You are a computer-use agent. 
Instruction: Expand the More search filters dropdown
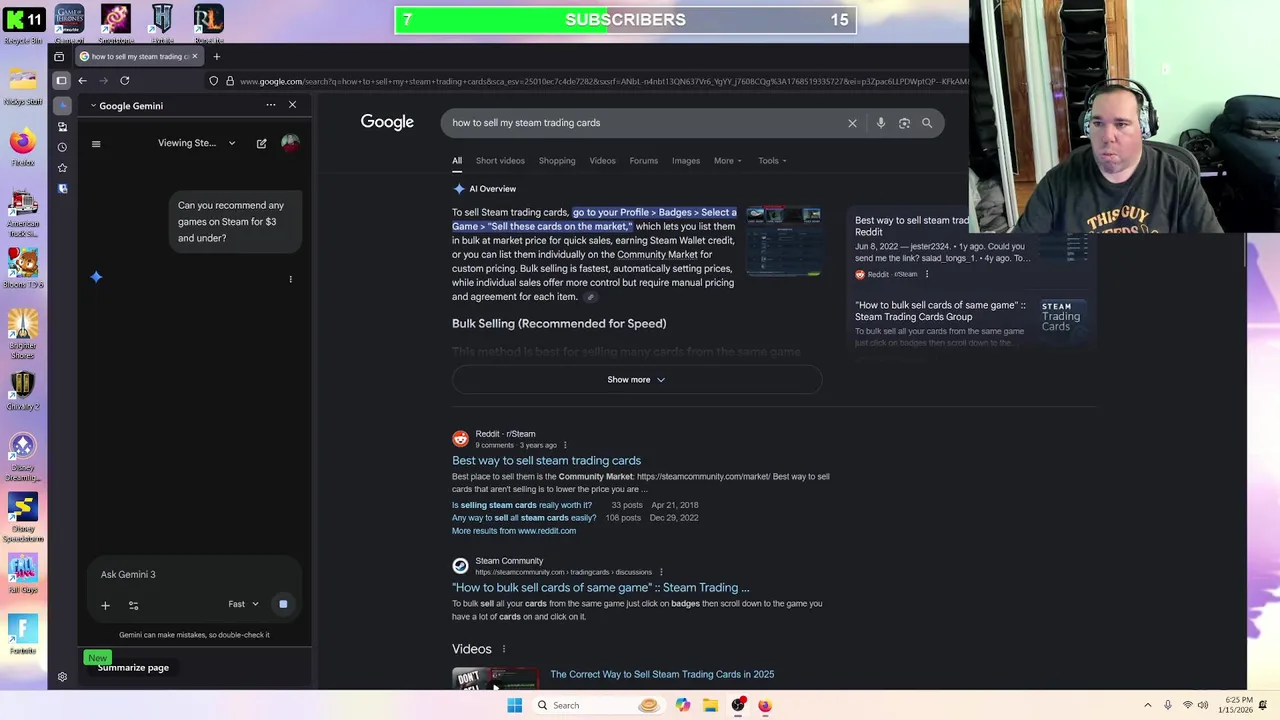tap(728, 160)
